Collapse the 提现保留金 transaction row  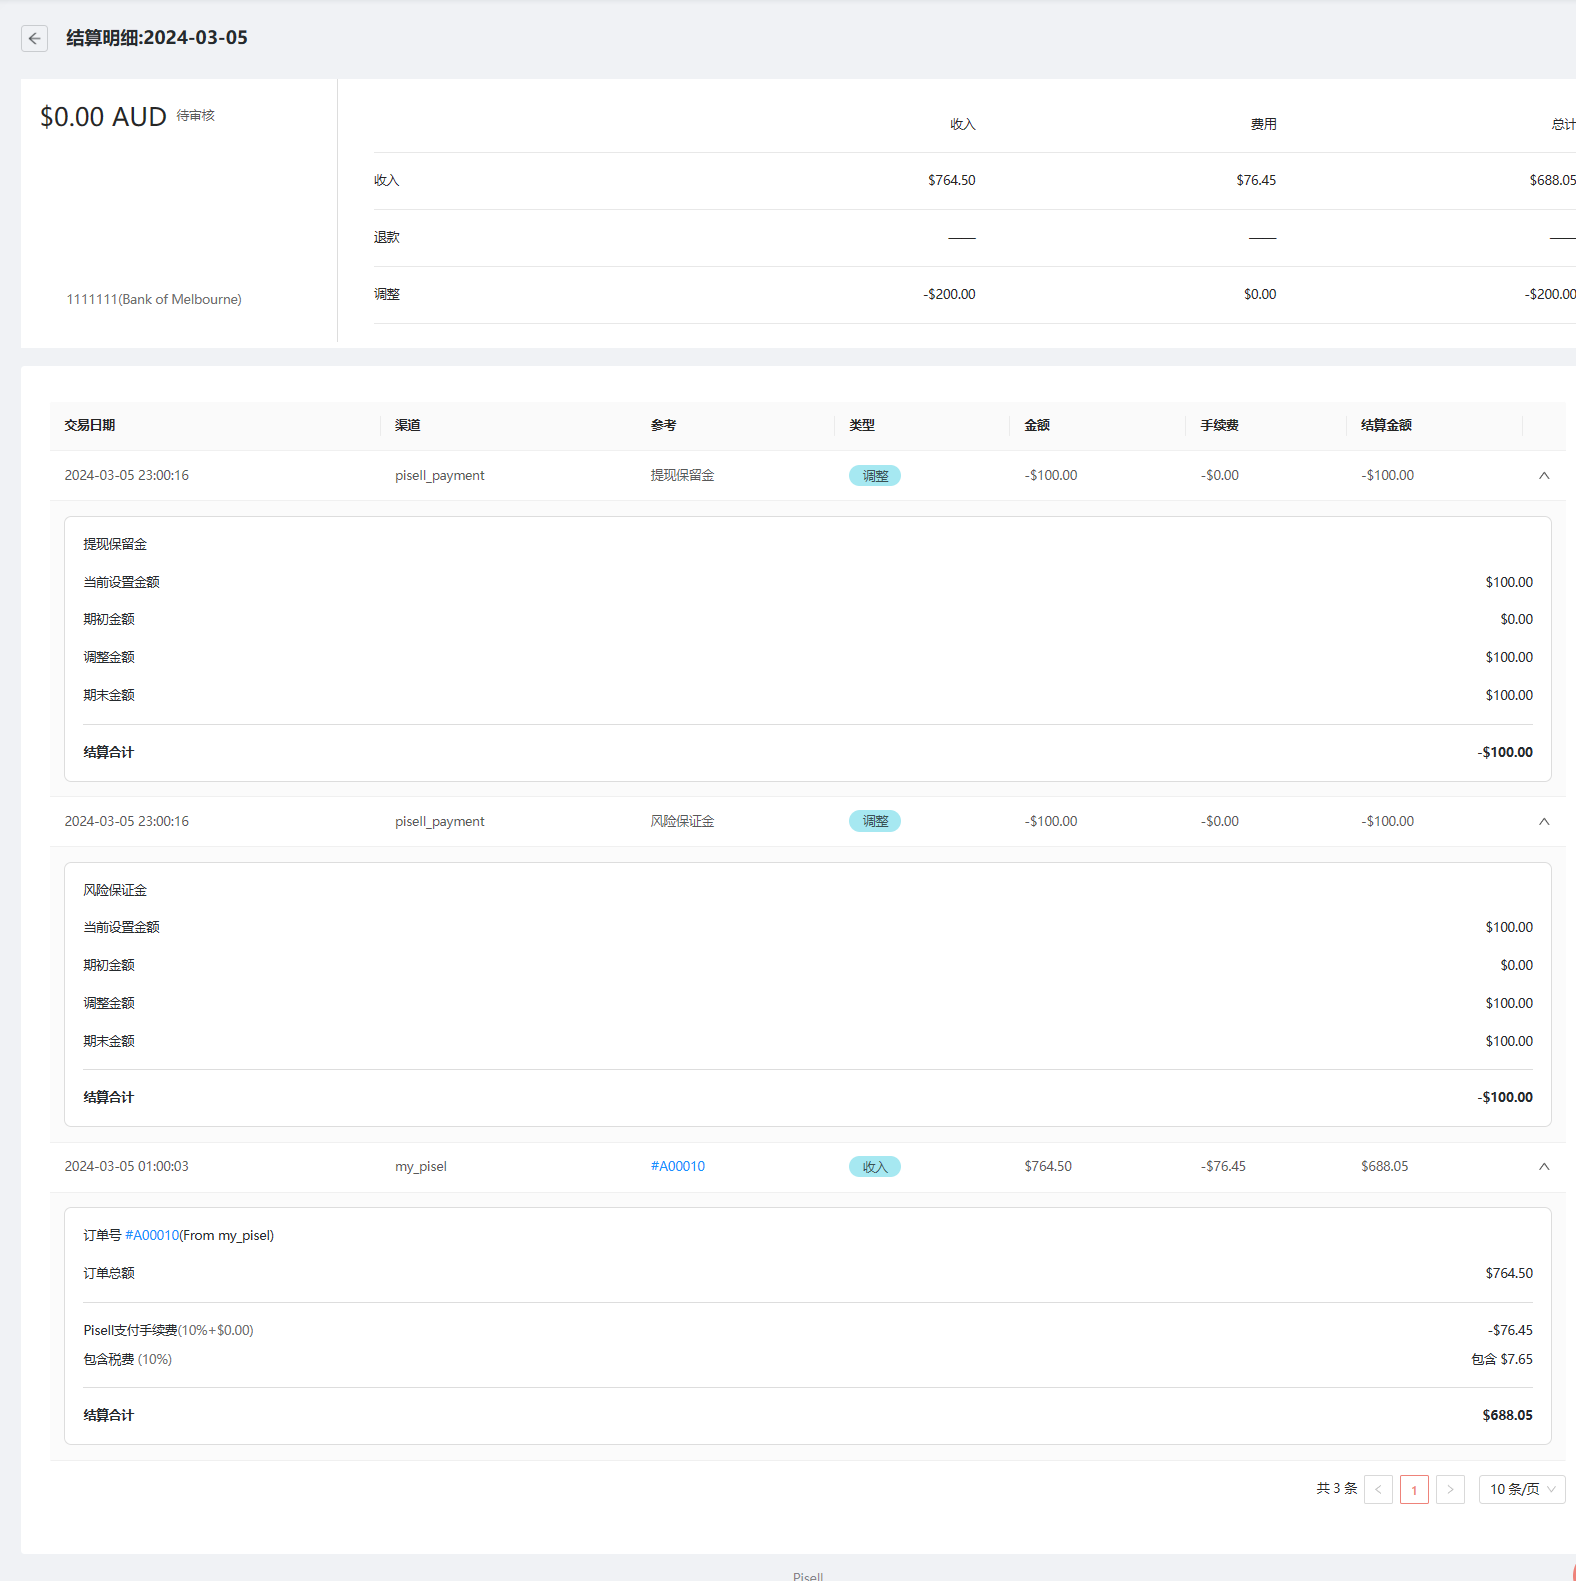(x=1544, y=476)
